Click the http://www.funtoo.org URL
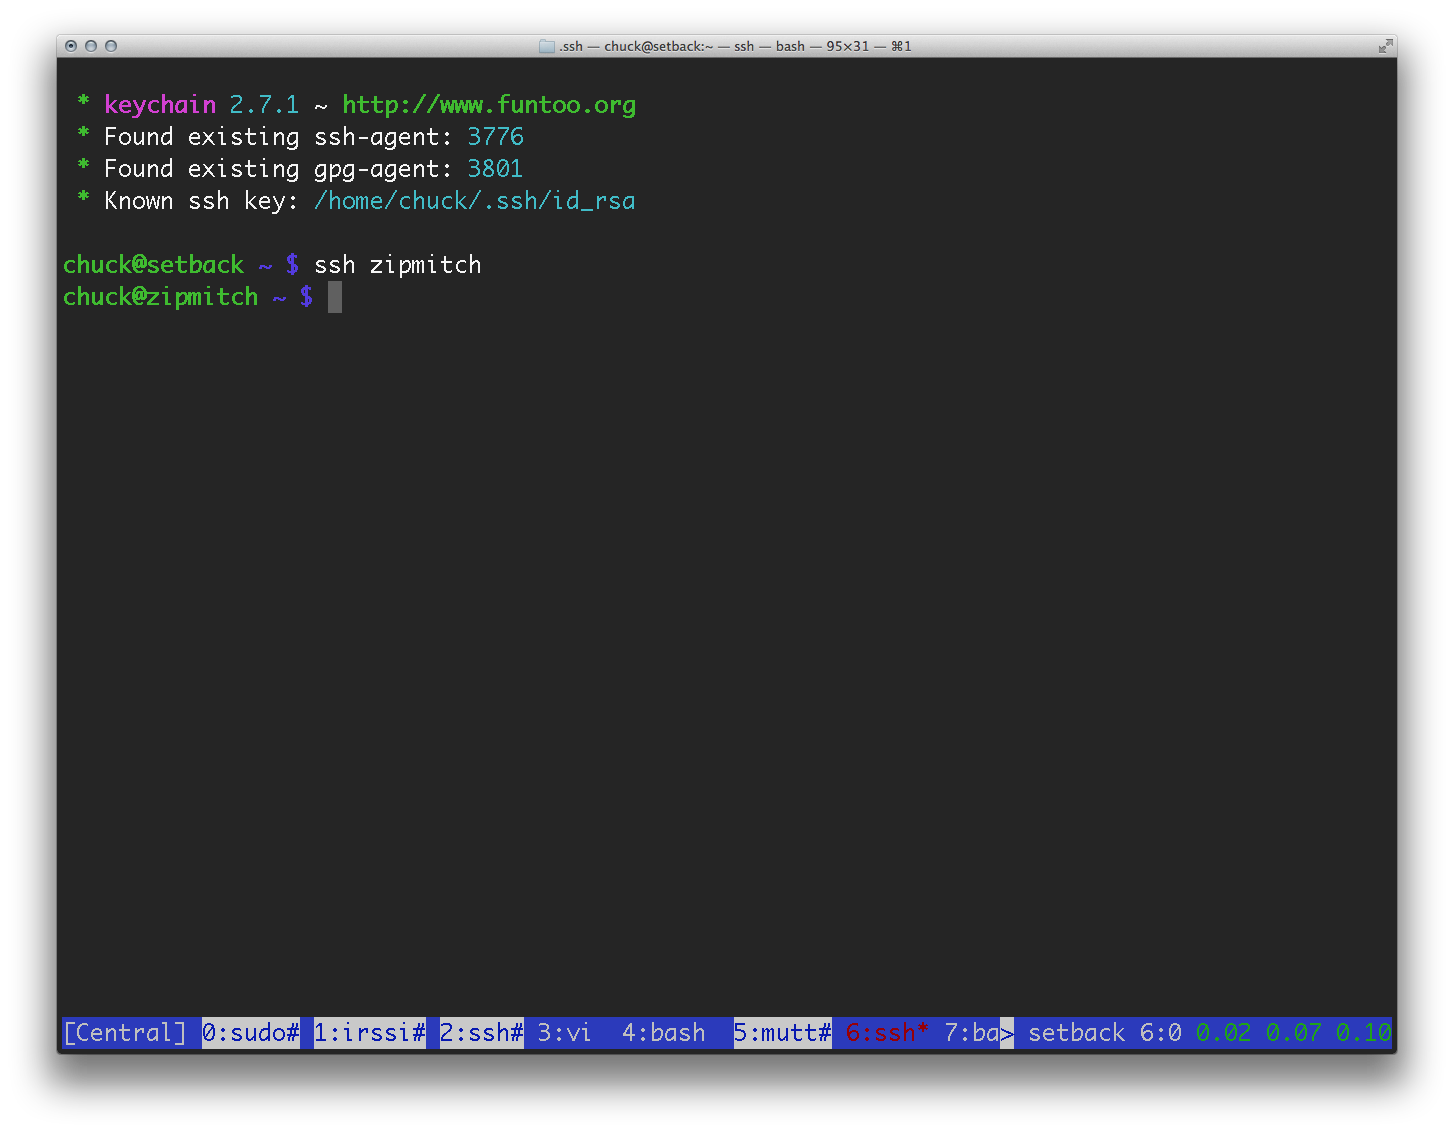The width and height of the screenshot is (1454, 1133). (x=489, y=105)
